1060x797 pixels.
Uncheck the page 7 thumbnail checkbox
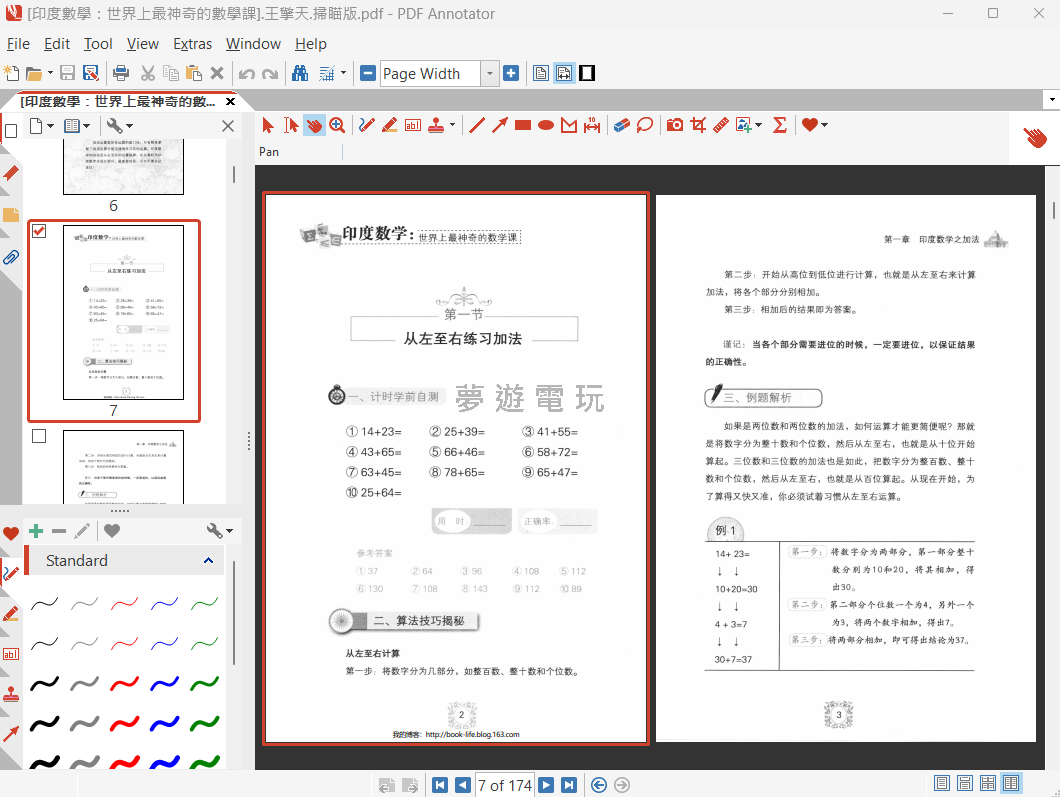(x=39, y=231)
